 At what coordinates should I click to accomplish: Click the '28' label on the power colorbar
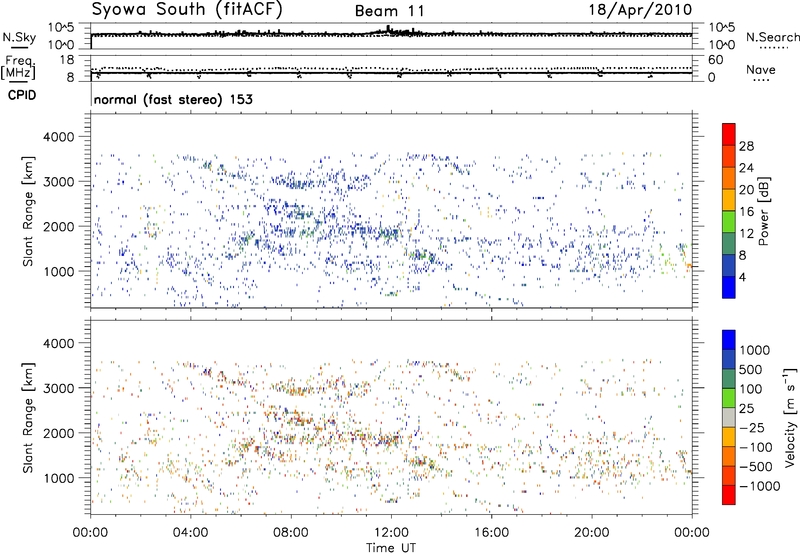point(746,146)
